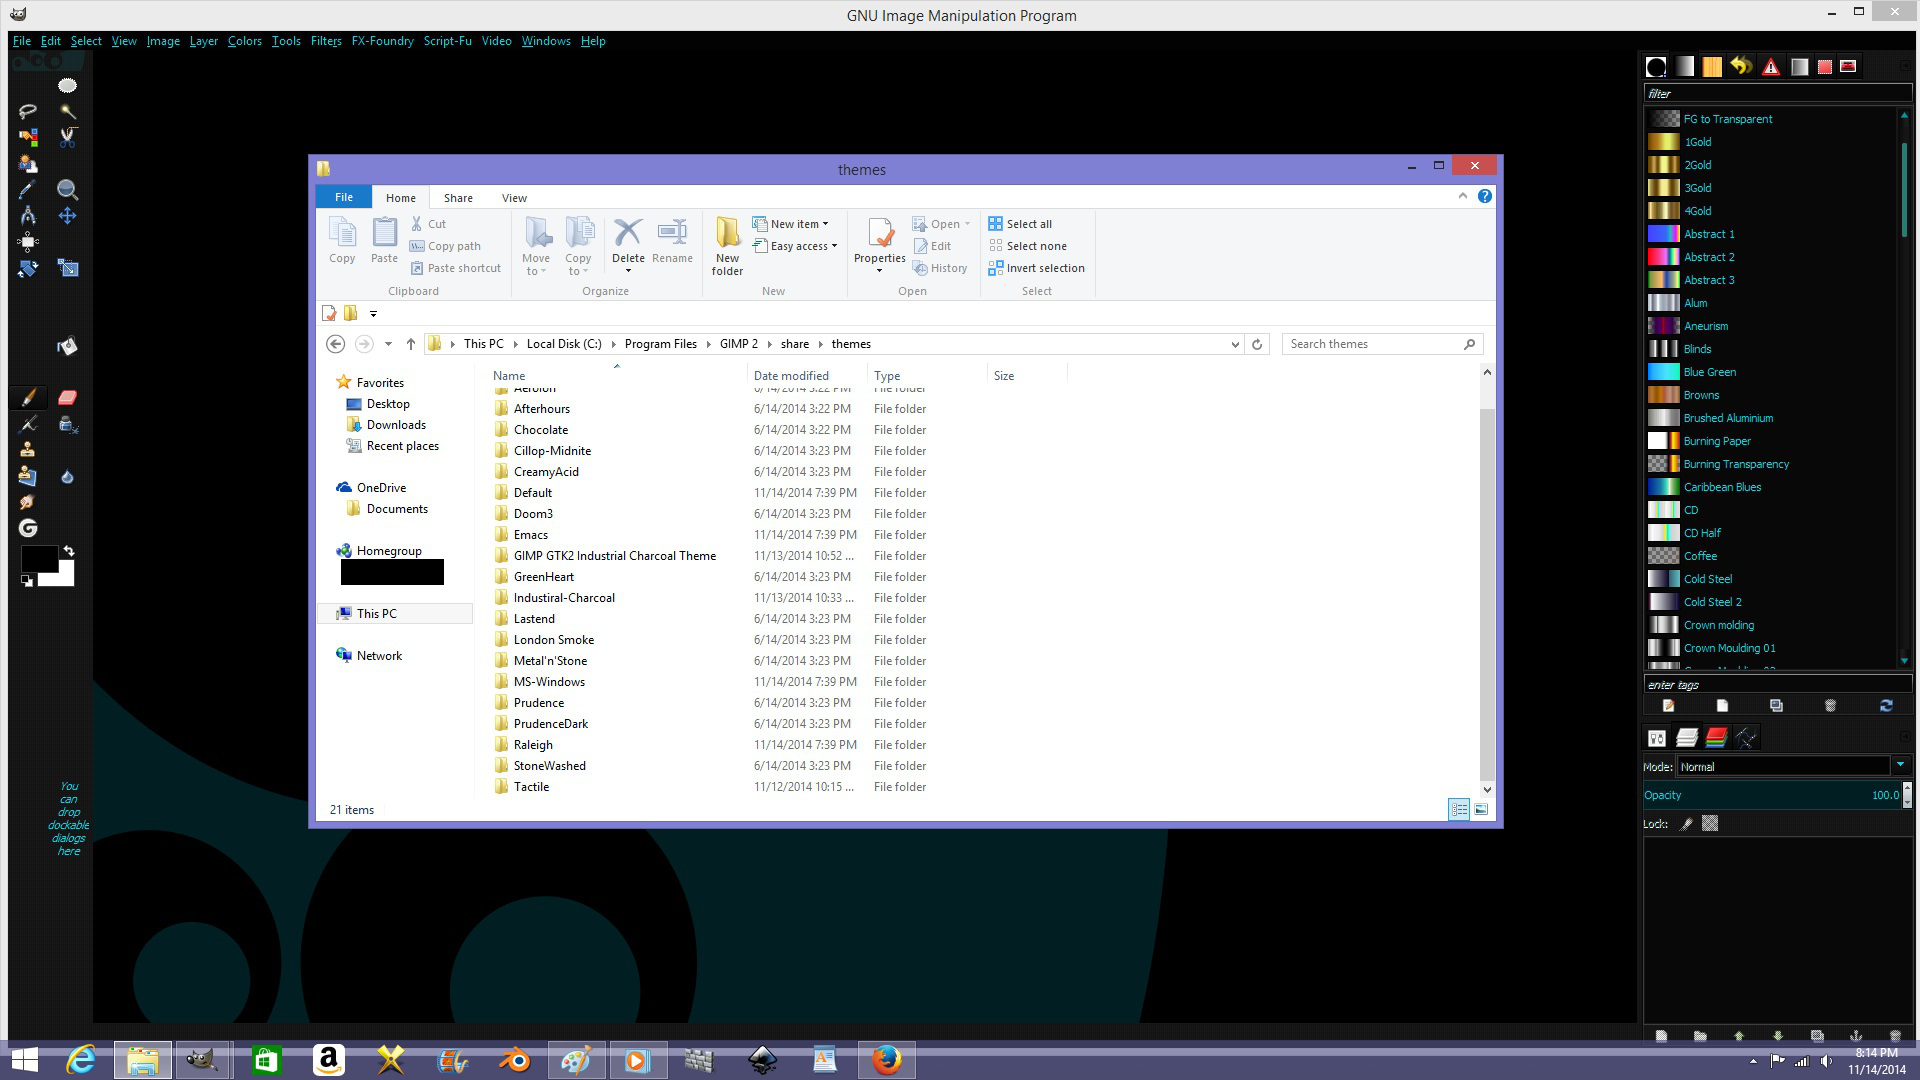Select the Bucket Fill tool
Screen dimensions: 1920x1080
(x=67, y=346)
